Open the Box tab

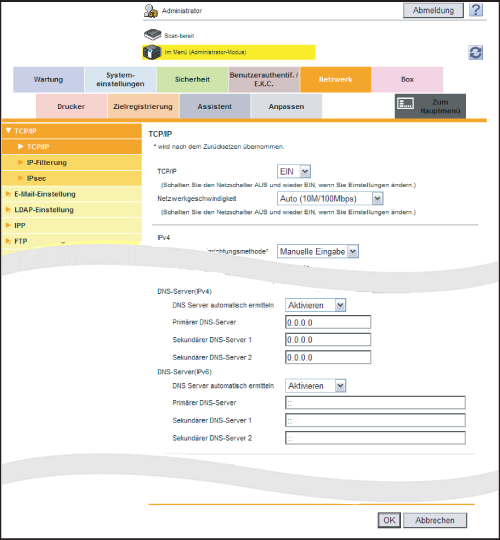coord(407,80)
